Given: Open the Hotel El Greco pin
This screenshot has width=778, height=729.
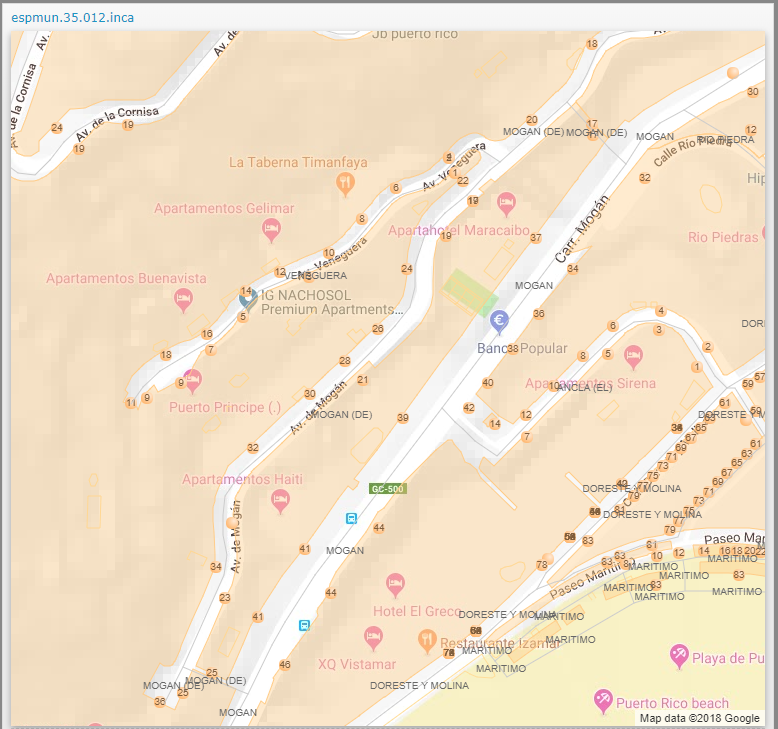Looking at the screenshot, I should coord(396,584).
